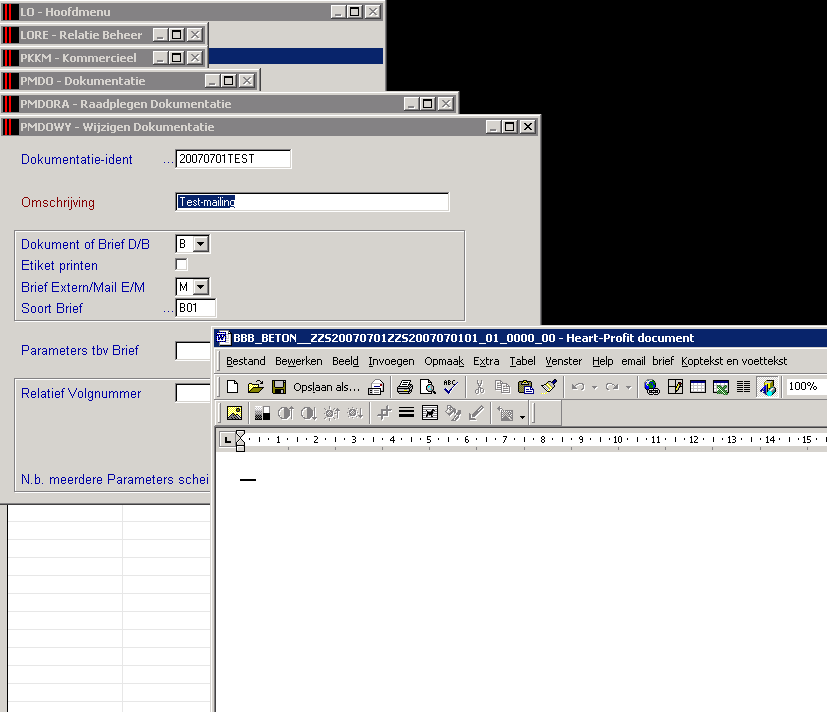Click the Insert Picture icon
The image size is (827, 712).
tap(234, 413)
